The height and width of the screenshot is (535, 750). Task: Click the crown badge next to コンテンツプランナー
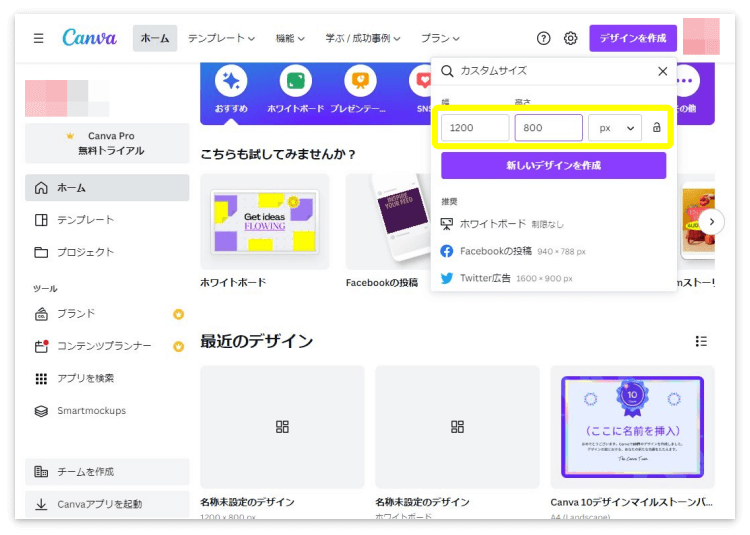[178, 346]
